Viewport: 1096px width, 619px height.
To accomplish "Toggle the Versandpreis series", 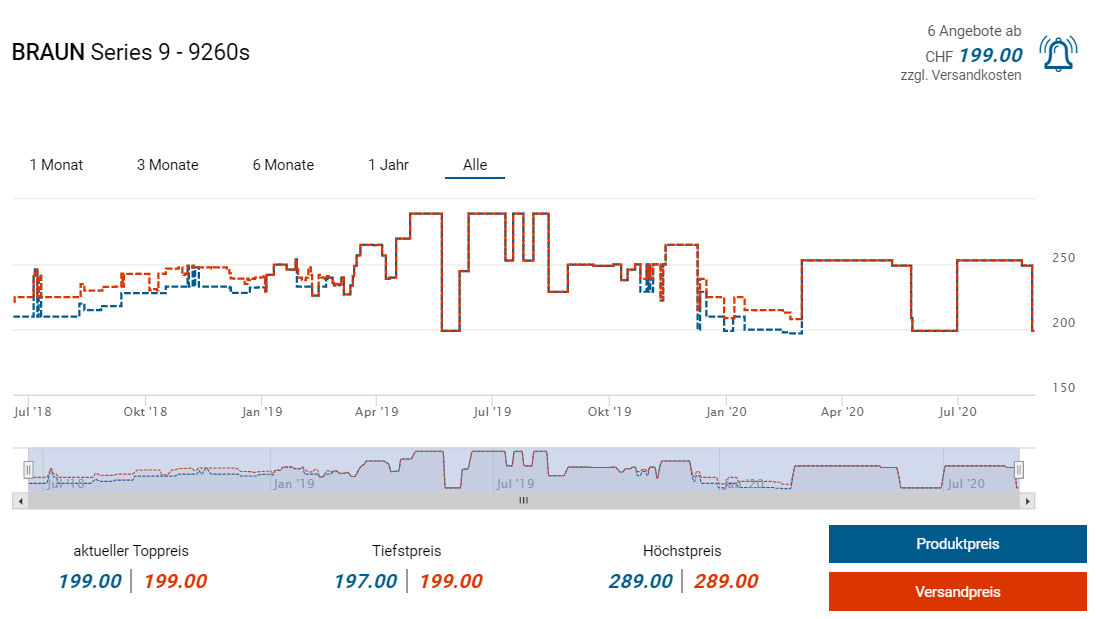I will click(957, 591).
